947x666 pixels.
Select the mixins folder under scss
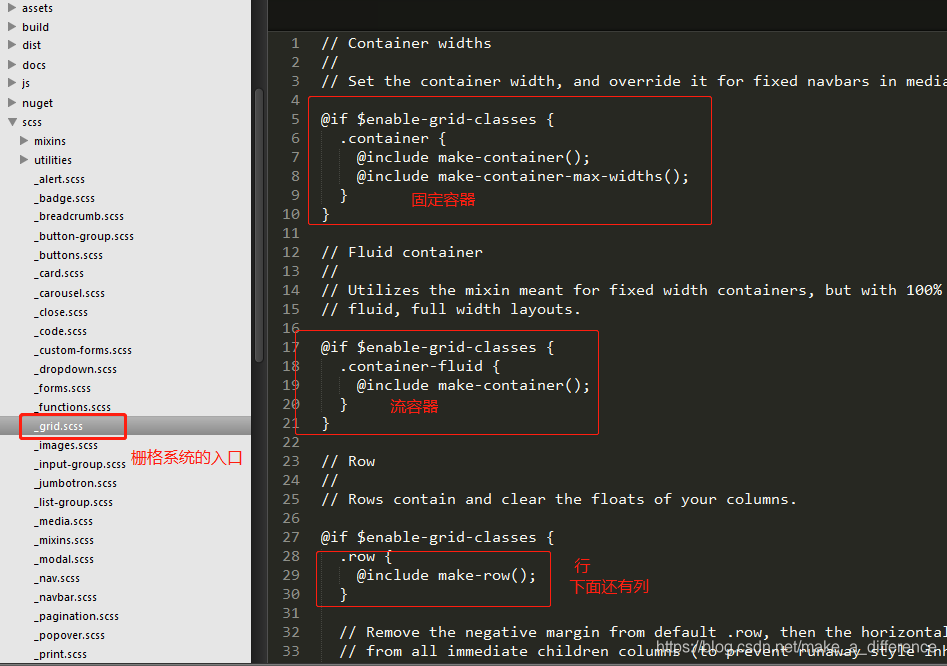[x=50, y=141]
